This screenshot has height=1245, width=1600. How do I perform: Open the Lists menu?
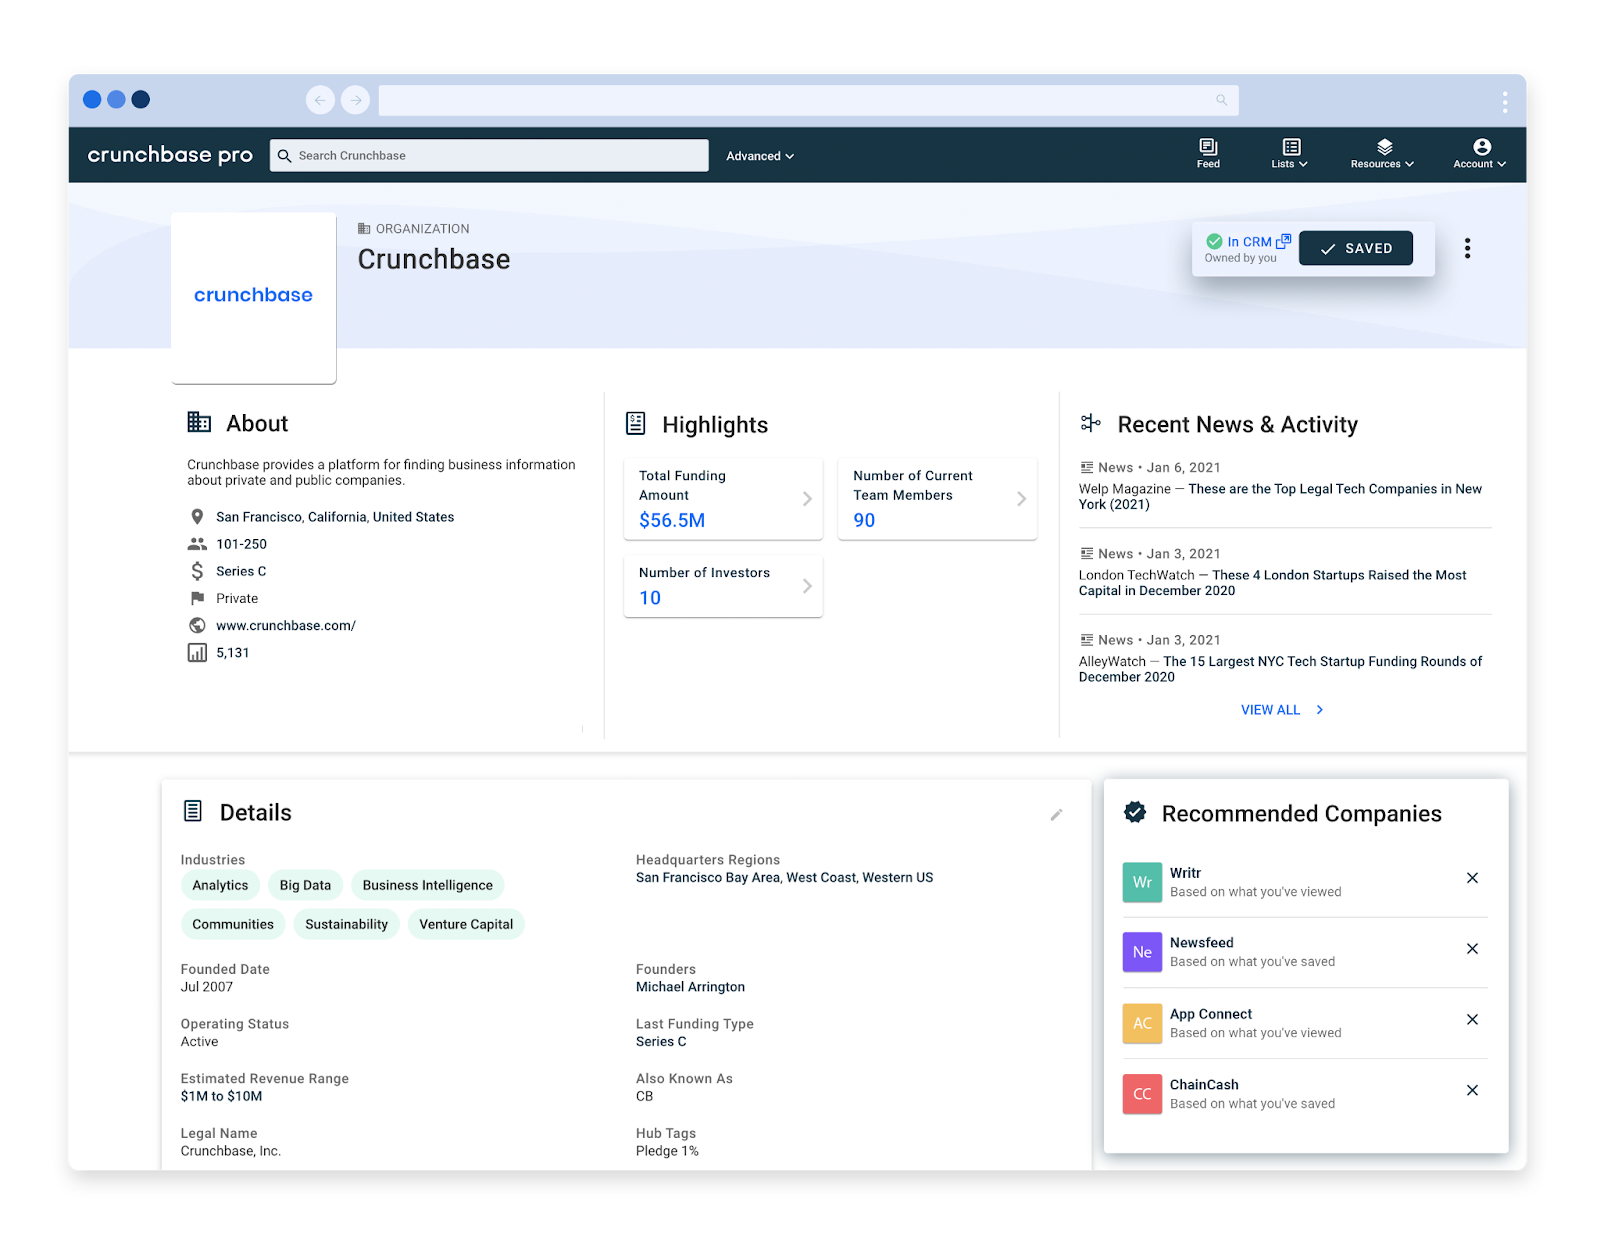click(x=1290, y=154)
